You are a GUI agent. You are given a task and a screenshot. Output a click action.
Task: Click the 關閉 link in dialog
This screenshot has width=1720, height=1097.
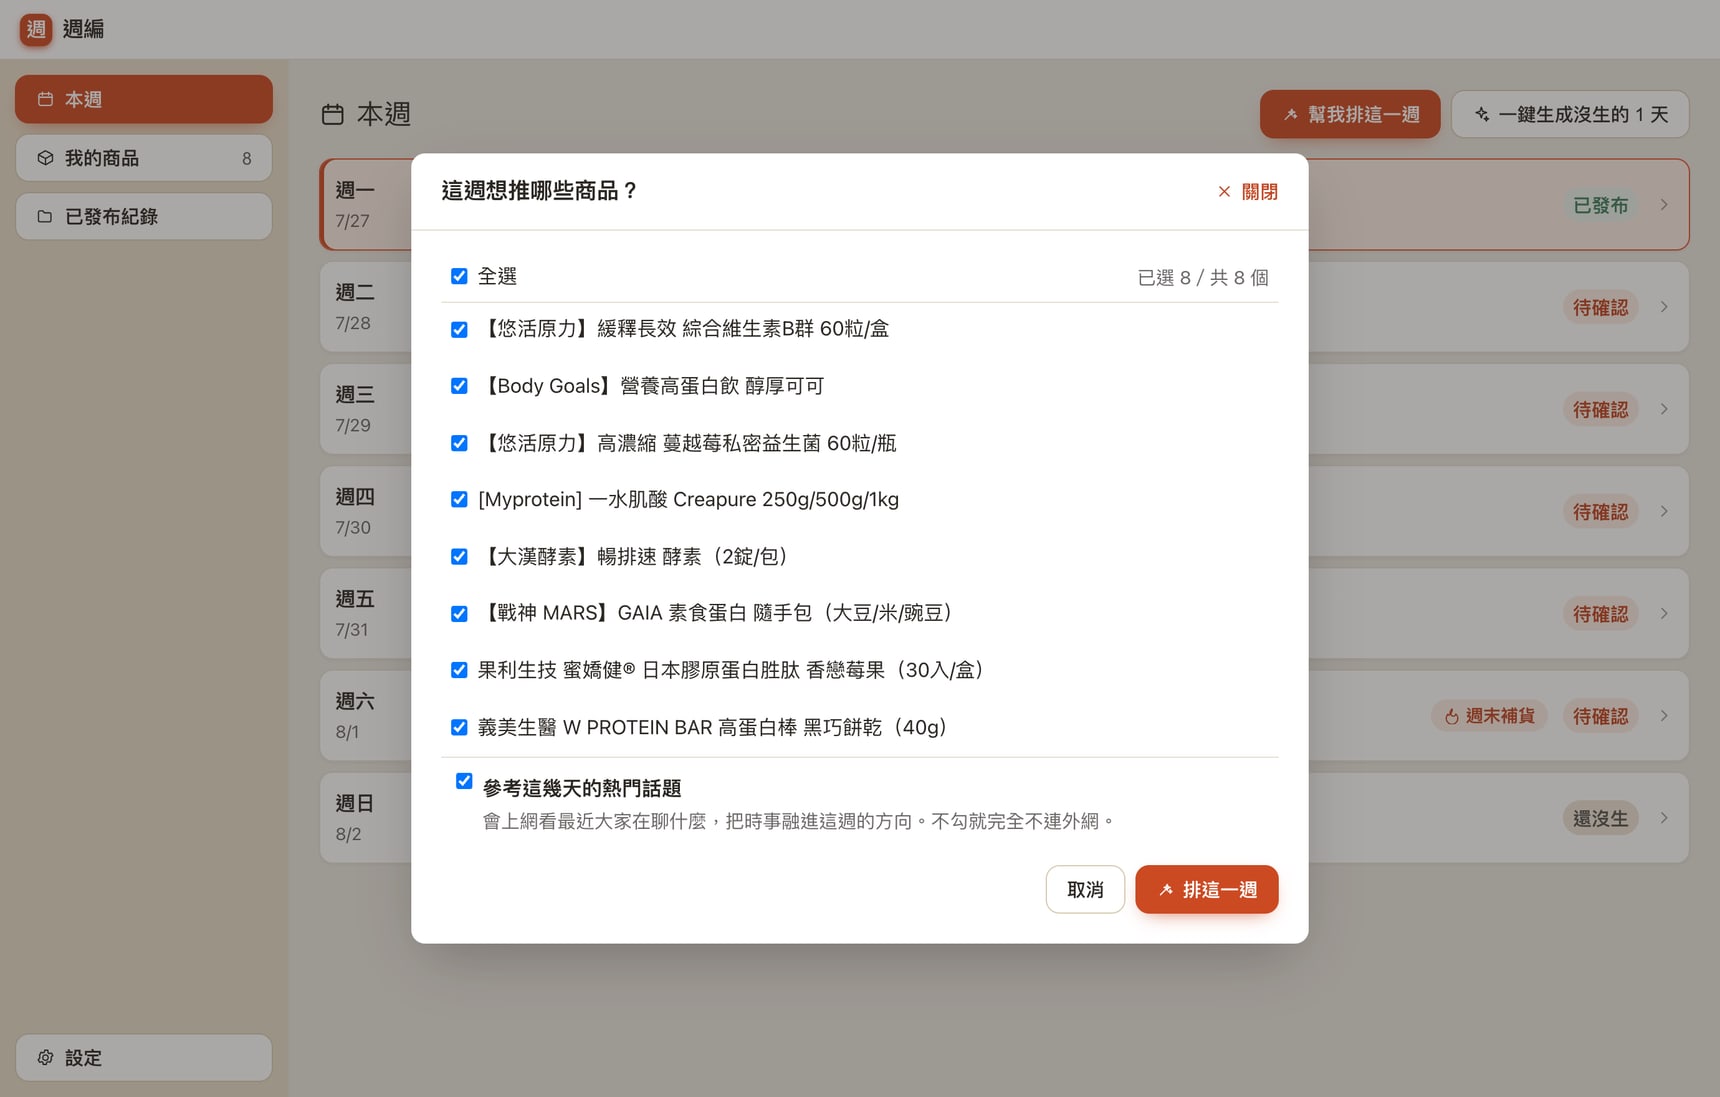point(1248,191)
